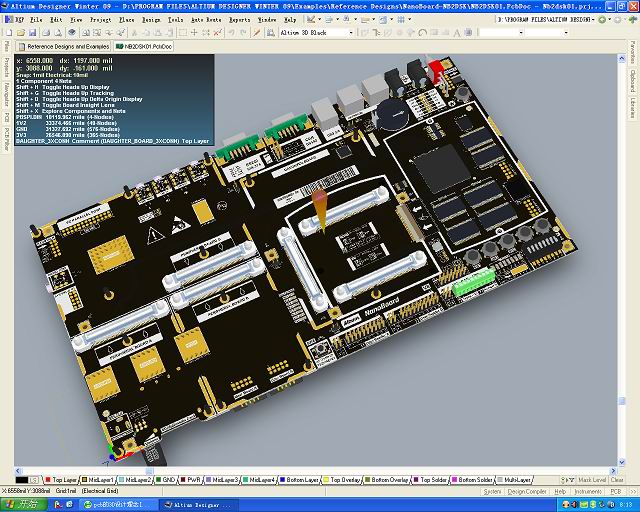Select the Top Overlay layer tab
This screenshot has width=640, height=512.
point(342,480)
